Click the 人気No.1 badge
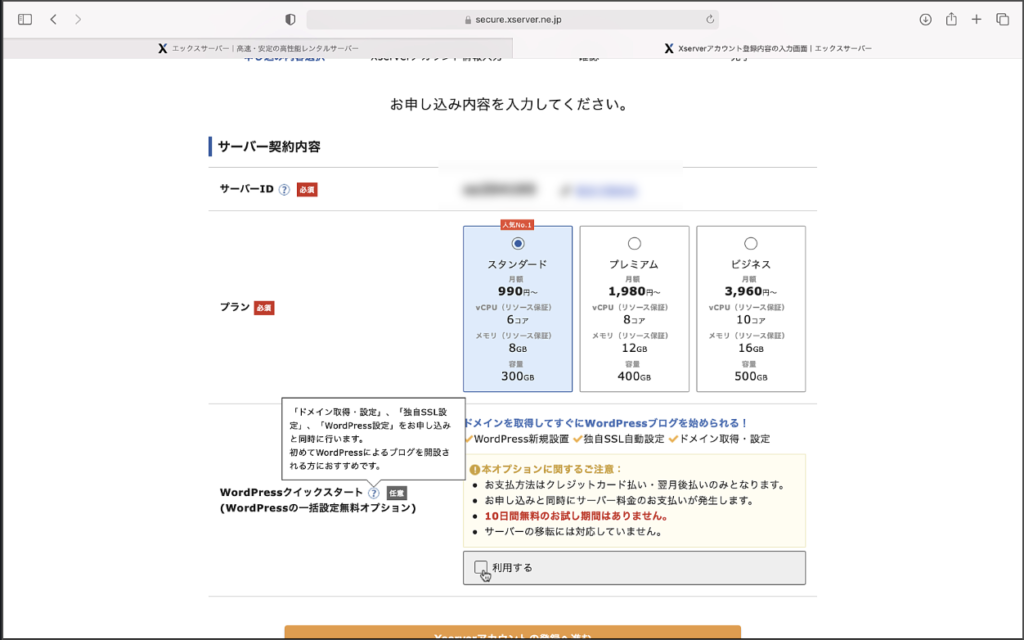The width and height of the screenshot is (1024, 640). coord(517,225)
